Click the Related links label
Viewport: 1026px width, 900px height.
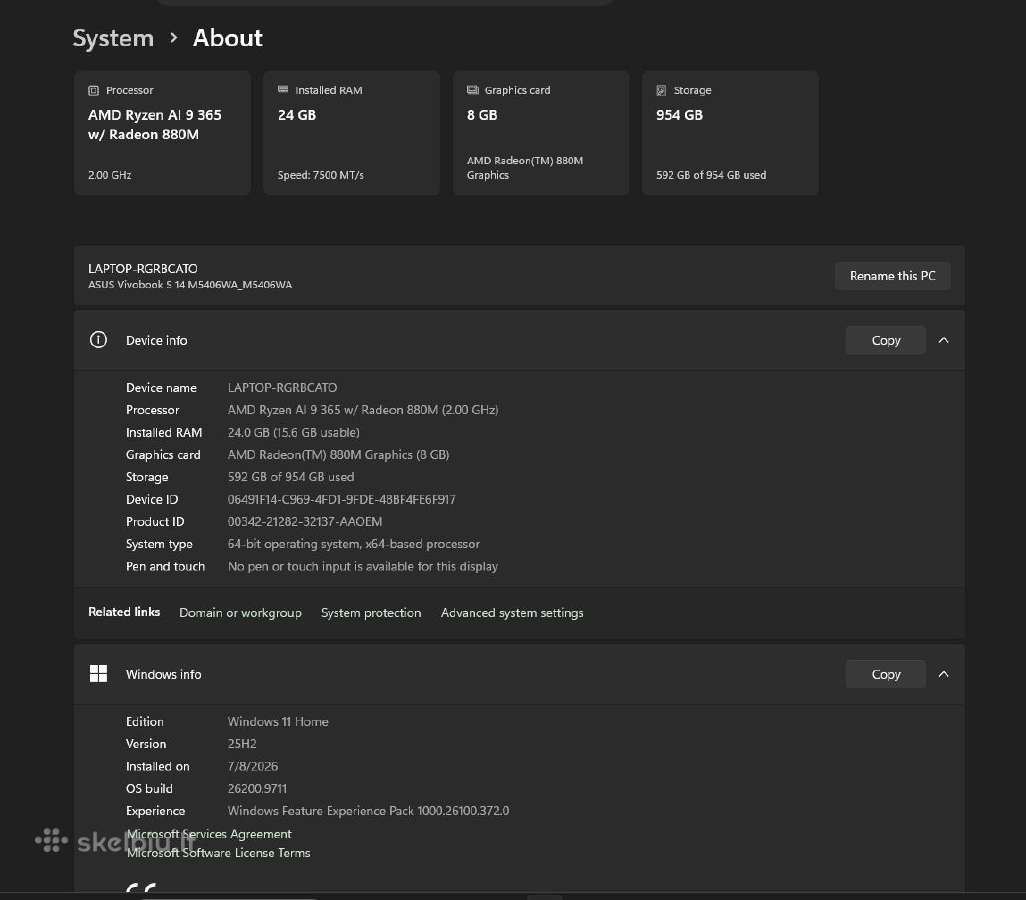[x=124, y=612]
